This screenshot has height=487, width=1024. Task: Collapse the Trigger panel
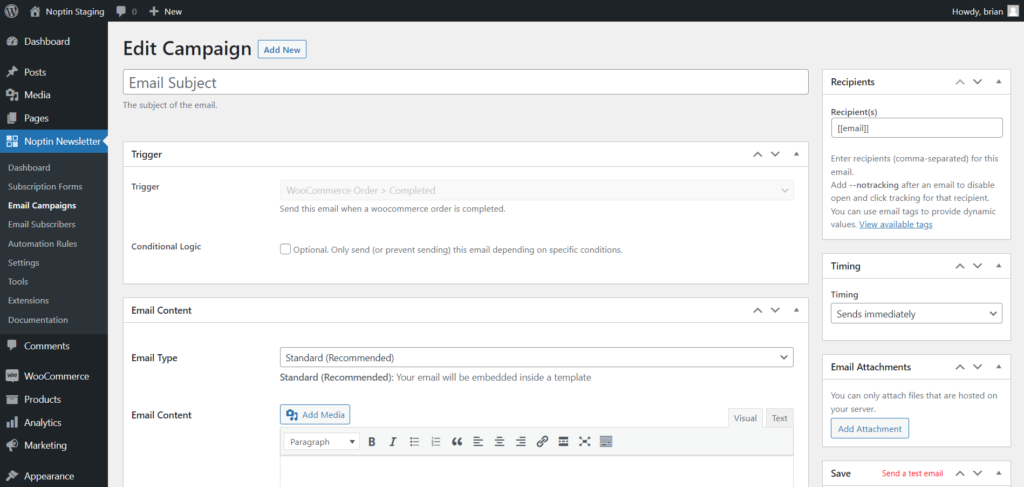[796, 155]
